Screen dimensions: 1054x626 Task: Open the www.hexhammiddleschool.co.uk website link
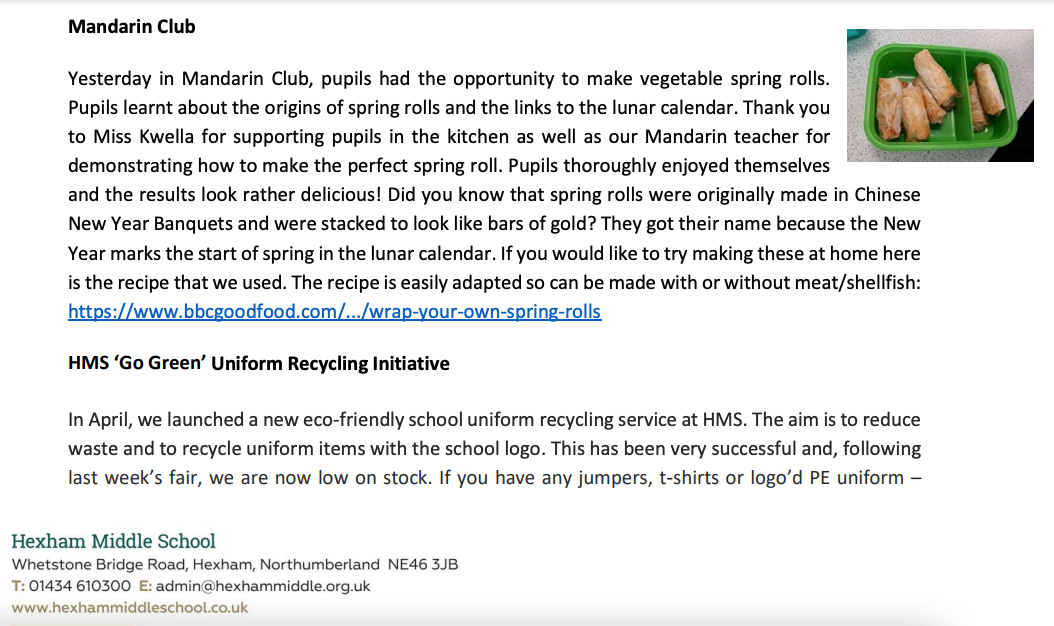tap(129, 607)
